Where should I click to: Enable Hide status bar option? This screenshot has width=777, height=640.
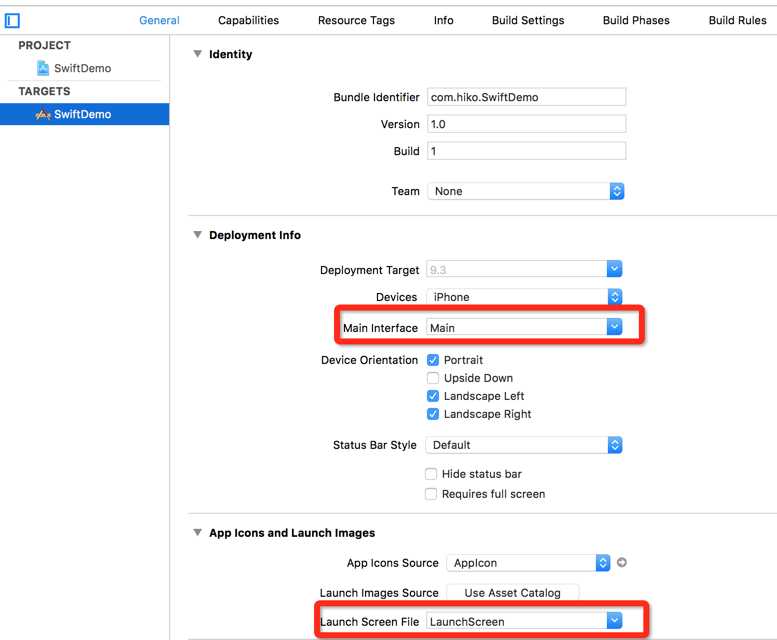coord(431,474)
